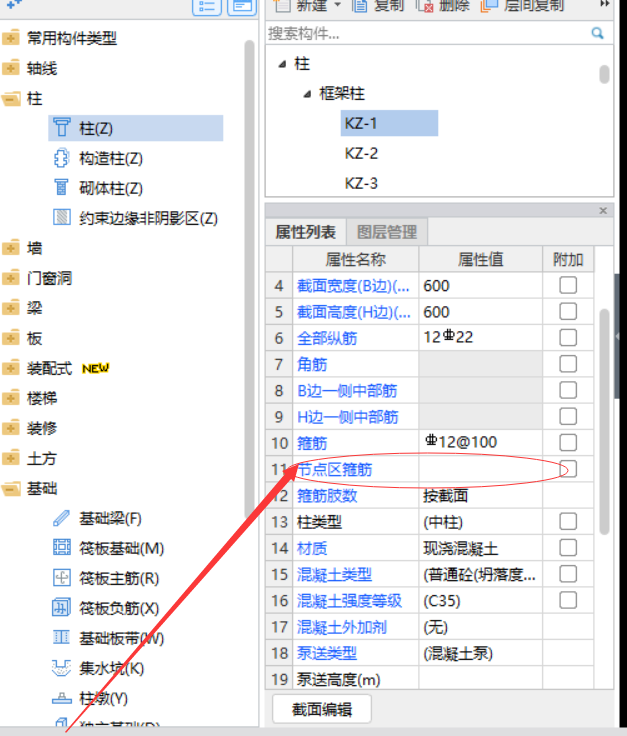The width and height of the screenshot is (627, 736).
Task: Select KZ-2 in component list
Action: click(361, 153)
